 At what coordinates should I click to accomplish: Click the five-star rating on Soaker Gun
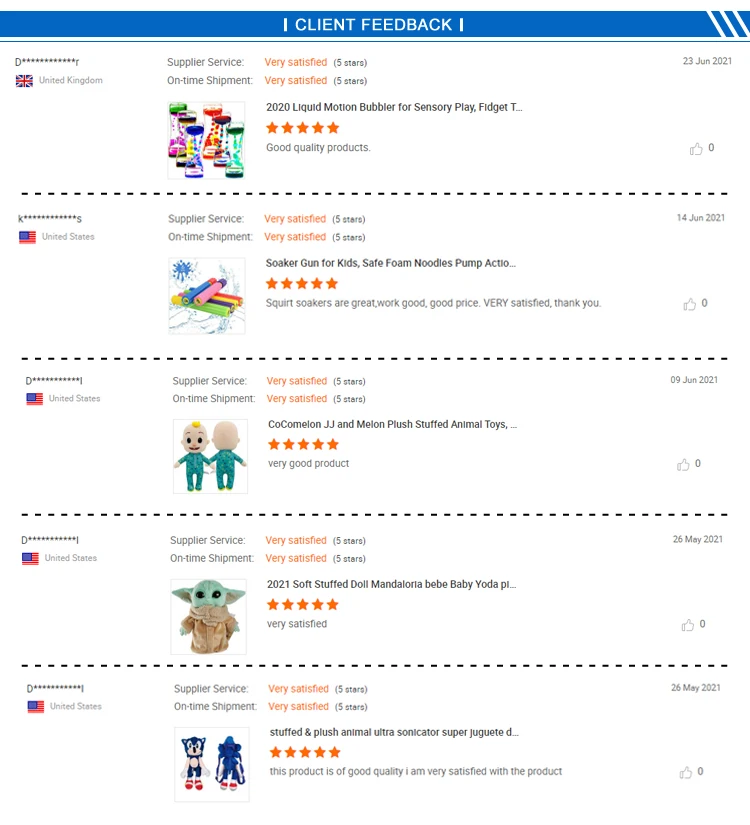(x=302, y=284)
